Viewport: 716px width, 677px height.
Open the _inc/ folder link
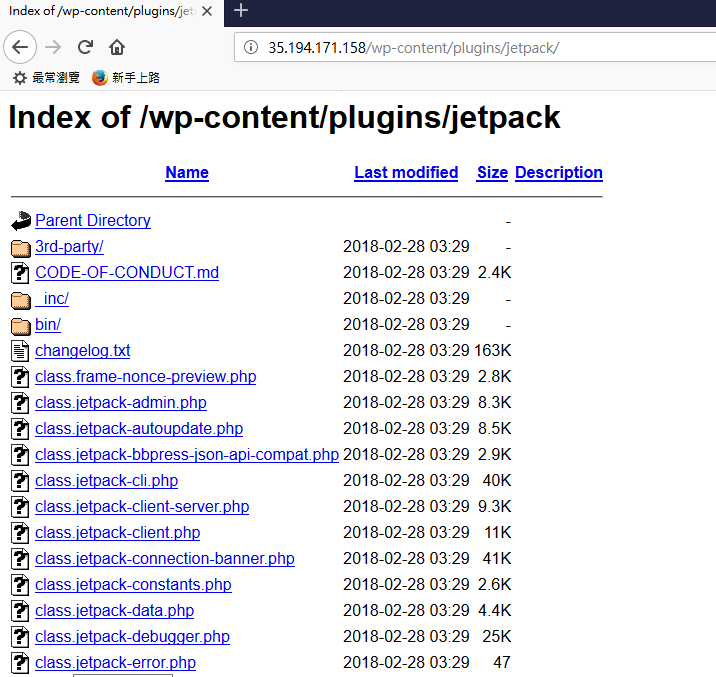click(52, 299)
